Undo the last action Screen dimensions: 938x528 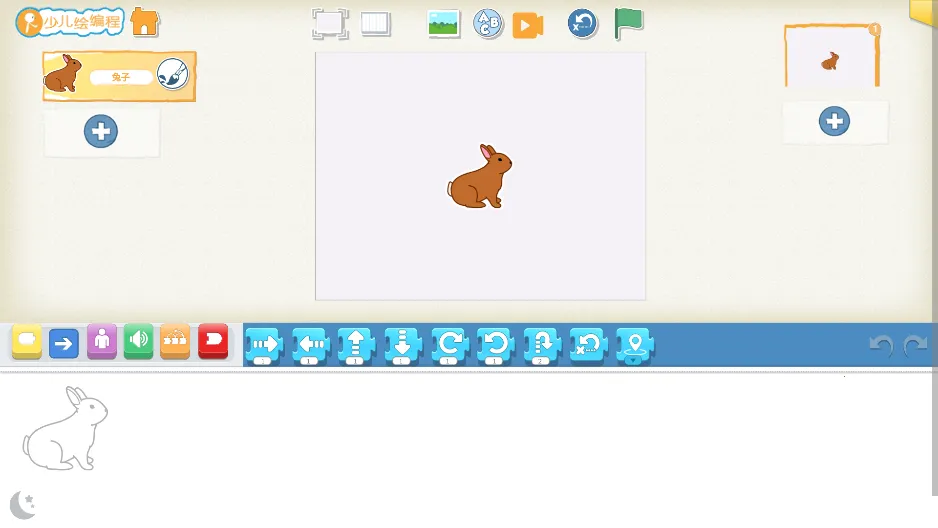[881, 345]
